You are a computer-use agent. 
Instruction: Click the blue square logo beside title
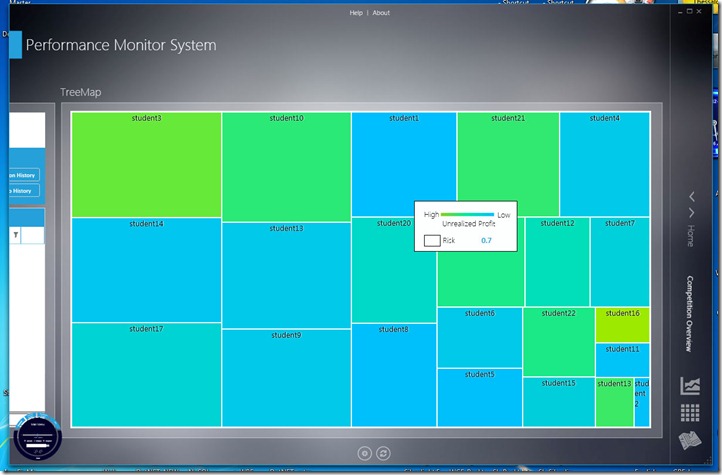[15, 45]
